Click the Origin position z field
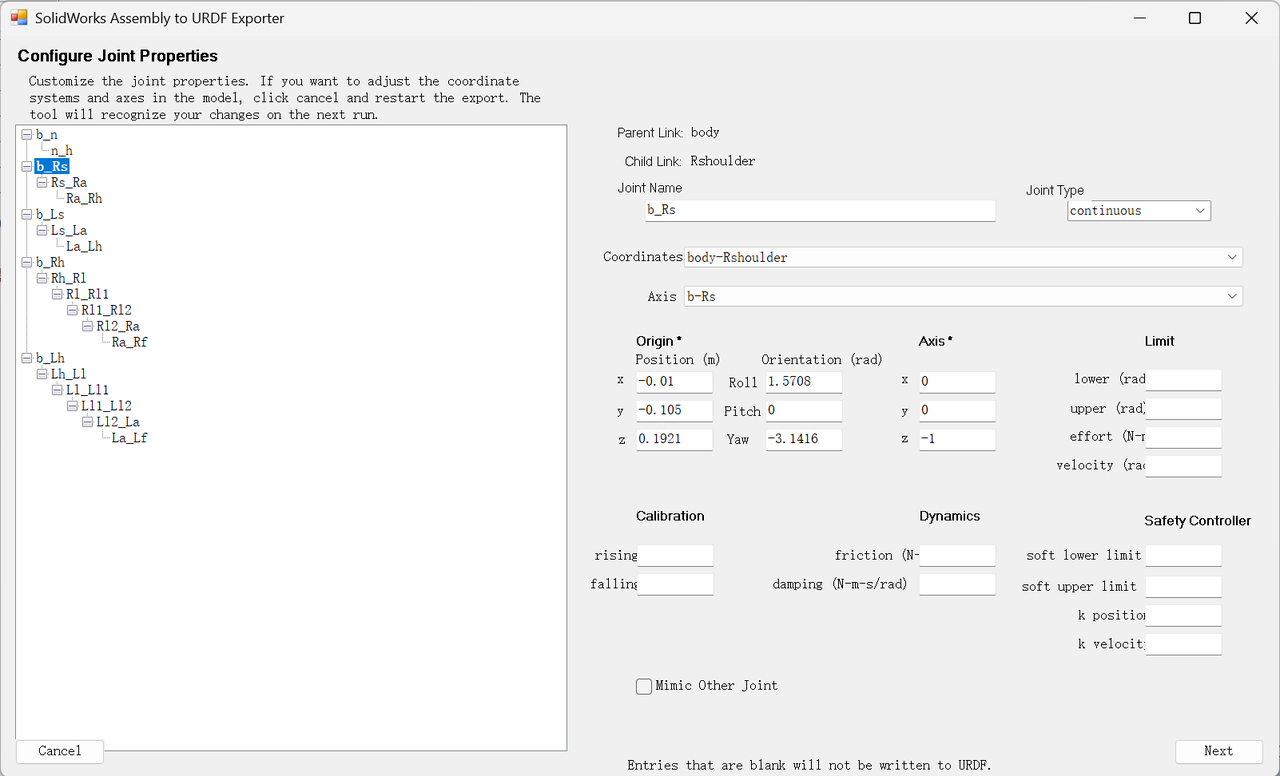1280x776 pixels. click(x=674, y=439)
